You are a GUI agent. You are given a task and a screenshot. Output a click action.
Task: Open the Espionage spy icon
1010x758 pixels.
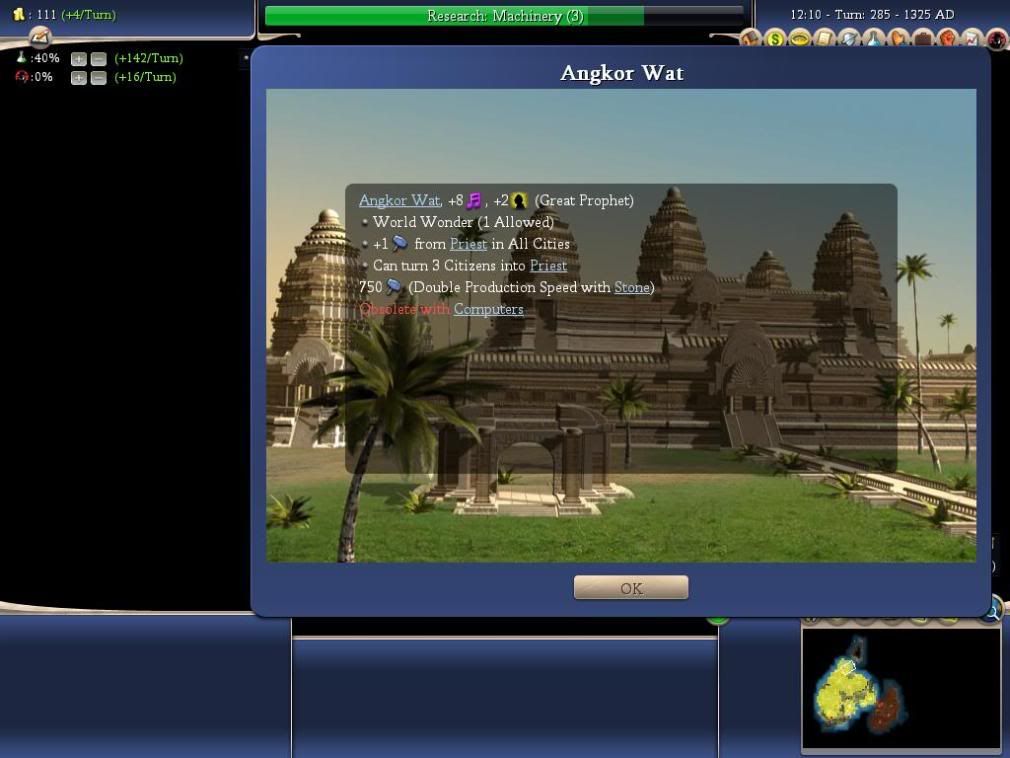tap(996, 39)
